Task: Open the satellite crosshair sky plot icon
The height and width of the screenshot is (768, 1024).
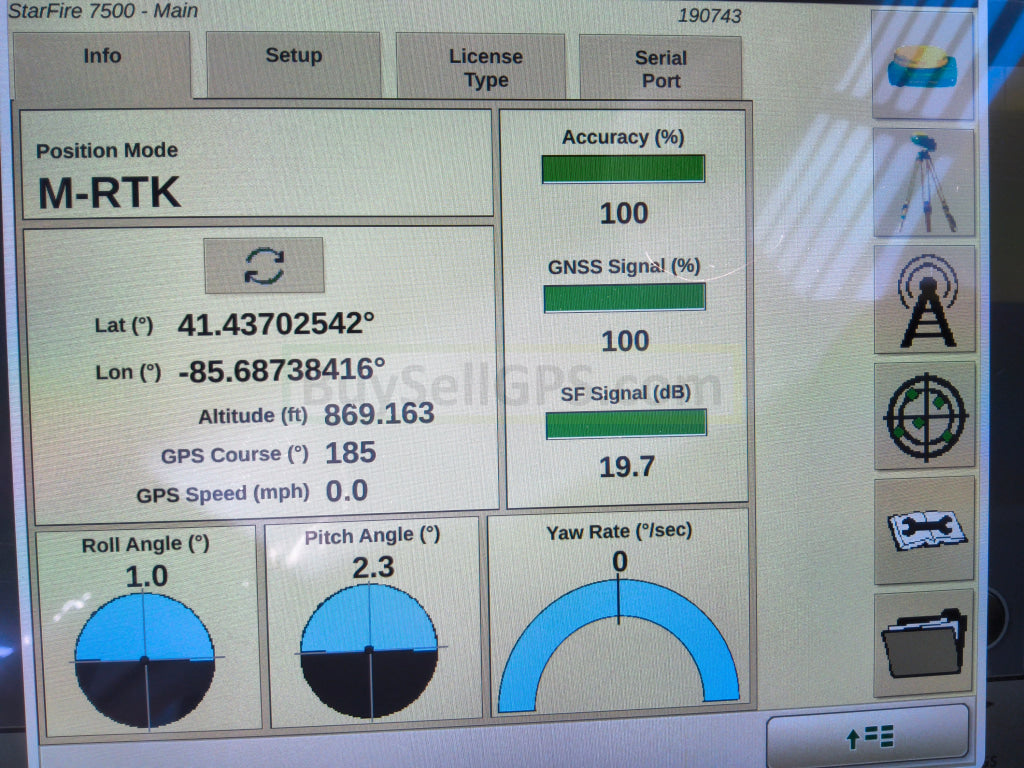Action: (924, 415)
